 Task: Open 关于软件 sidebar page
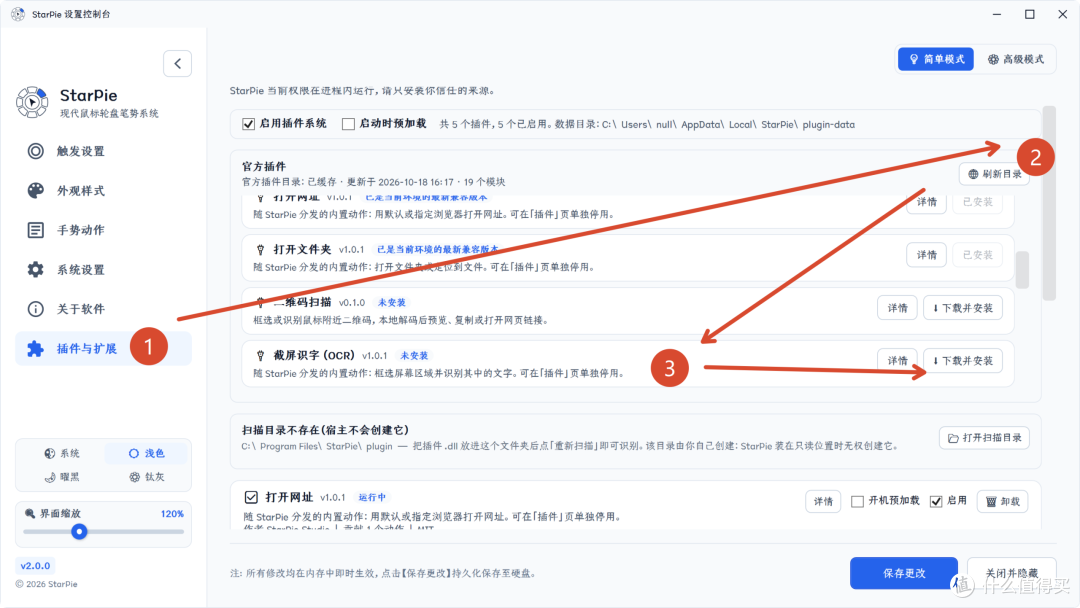point(103,309)
